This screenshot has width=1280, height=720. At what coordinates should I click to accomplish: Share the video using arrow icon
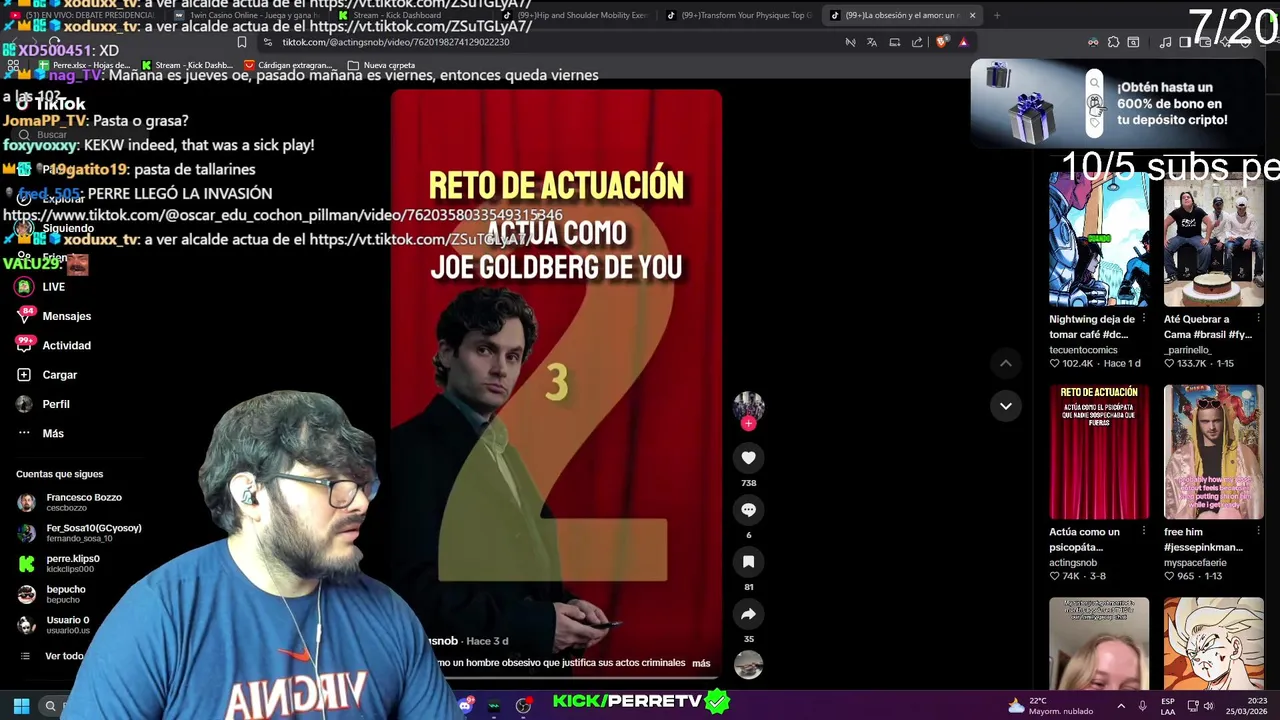pos(748,614)
